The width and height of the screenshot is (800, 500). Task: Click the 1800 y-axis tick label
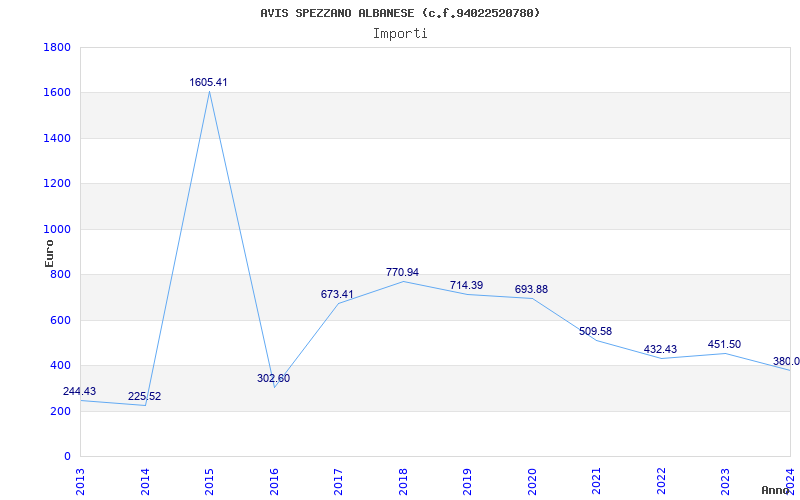[57, 47]
